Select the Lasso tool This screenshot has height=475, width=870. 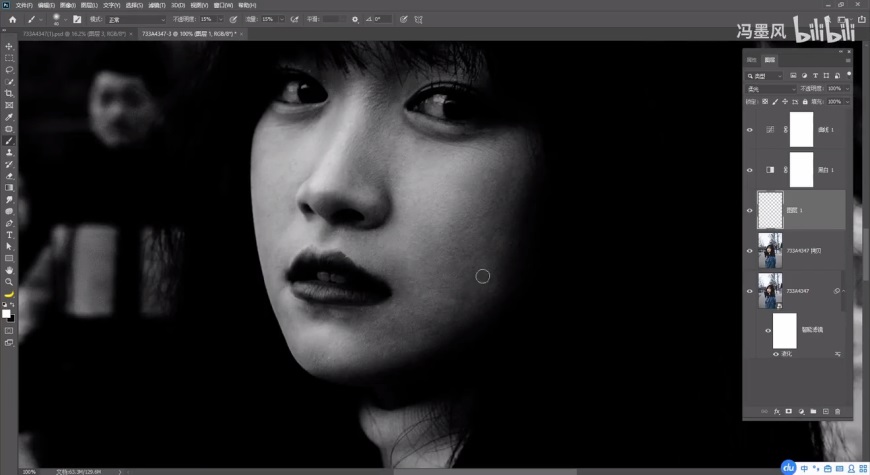point(9,70)
